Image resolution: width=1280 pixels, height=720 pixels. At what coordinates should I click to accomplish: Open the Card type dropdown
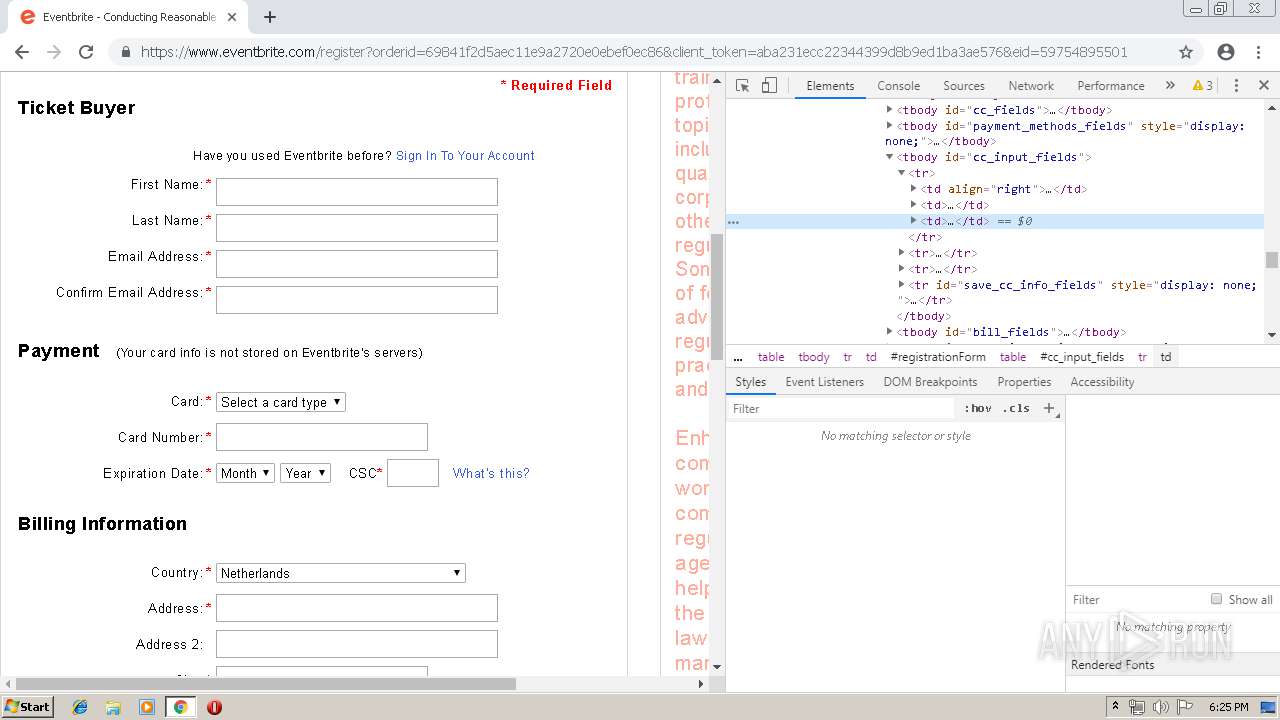[x=281, y=402]
